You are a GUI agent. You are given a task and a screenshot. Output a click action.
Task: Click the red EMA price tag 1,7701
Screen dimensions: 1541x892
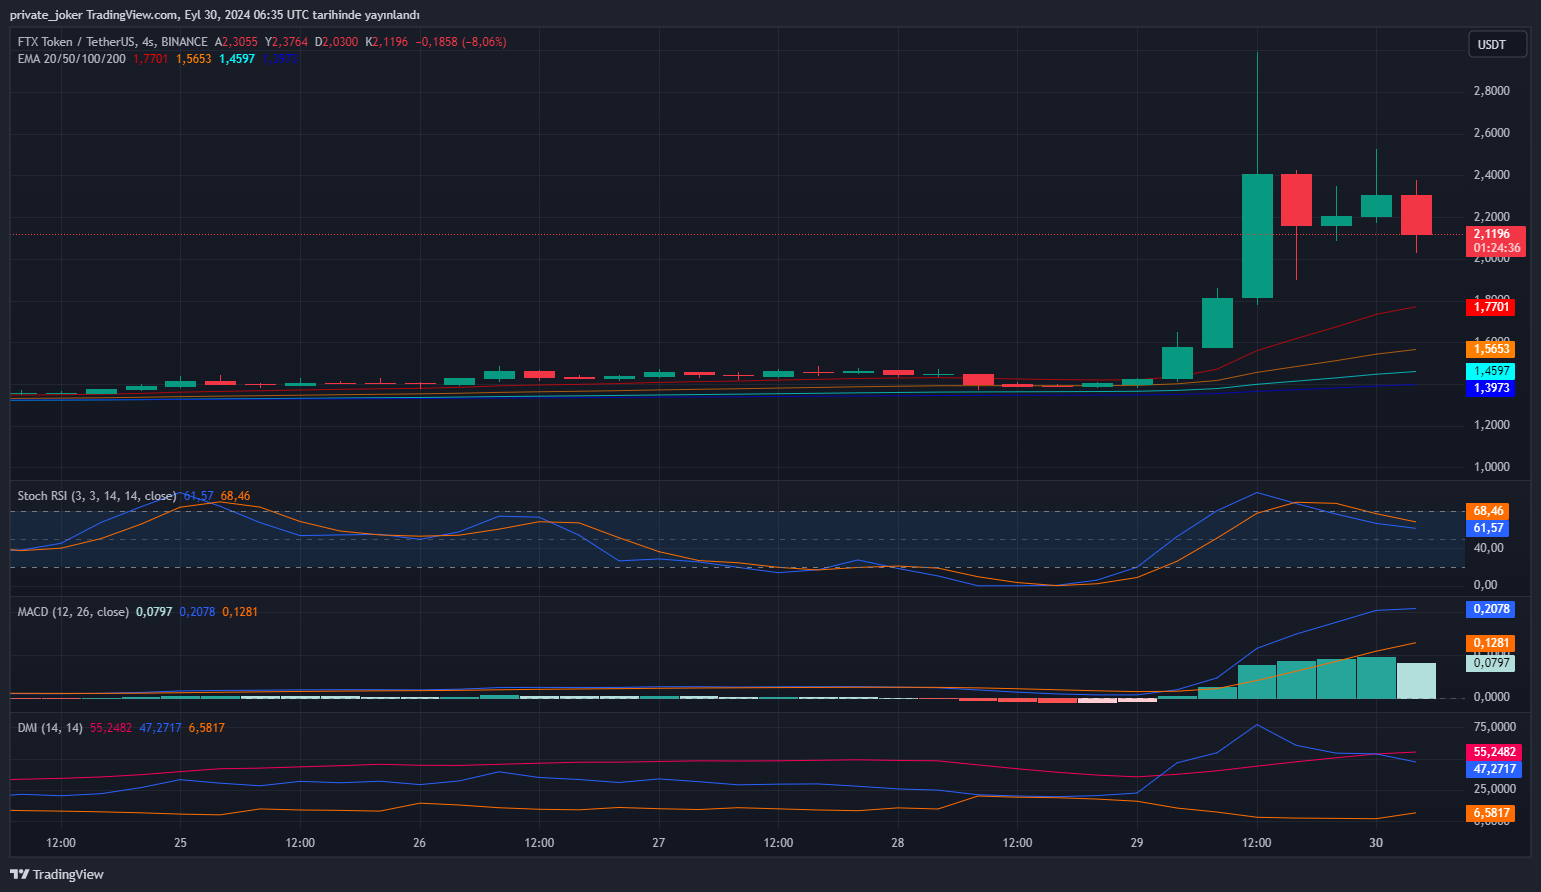[x=1491, y=307]
